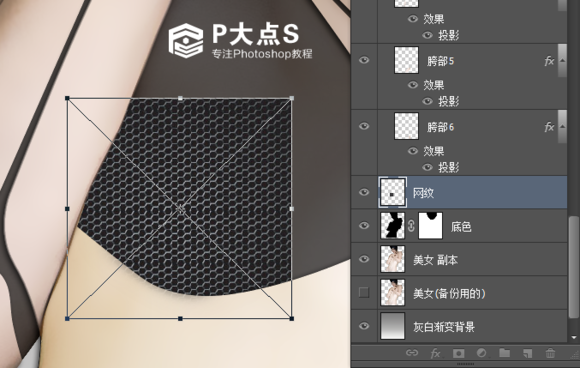
Task: Click the 灰白渐变背景 gradient thumbnail
Action: [x=392, y=326]
